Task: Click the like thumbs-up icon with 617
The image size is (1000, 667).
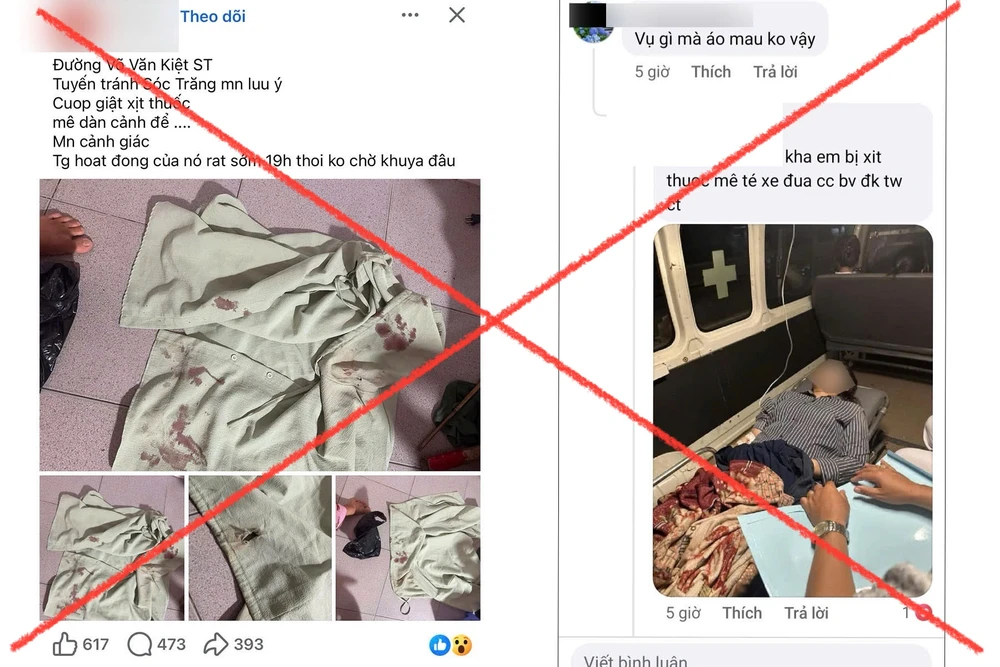Action: (x=64, y=644)
